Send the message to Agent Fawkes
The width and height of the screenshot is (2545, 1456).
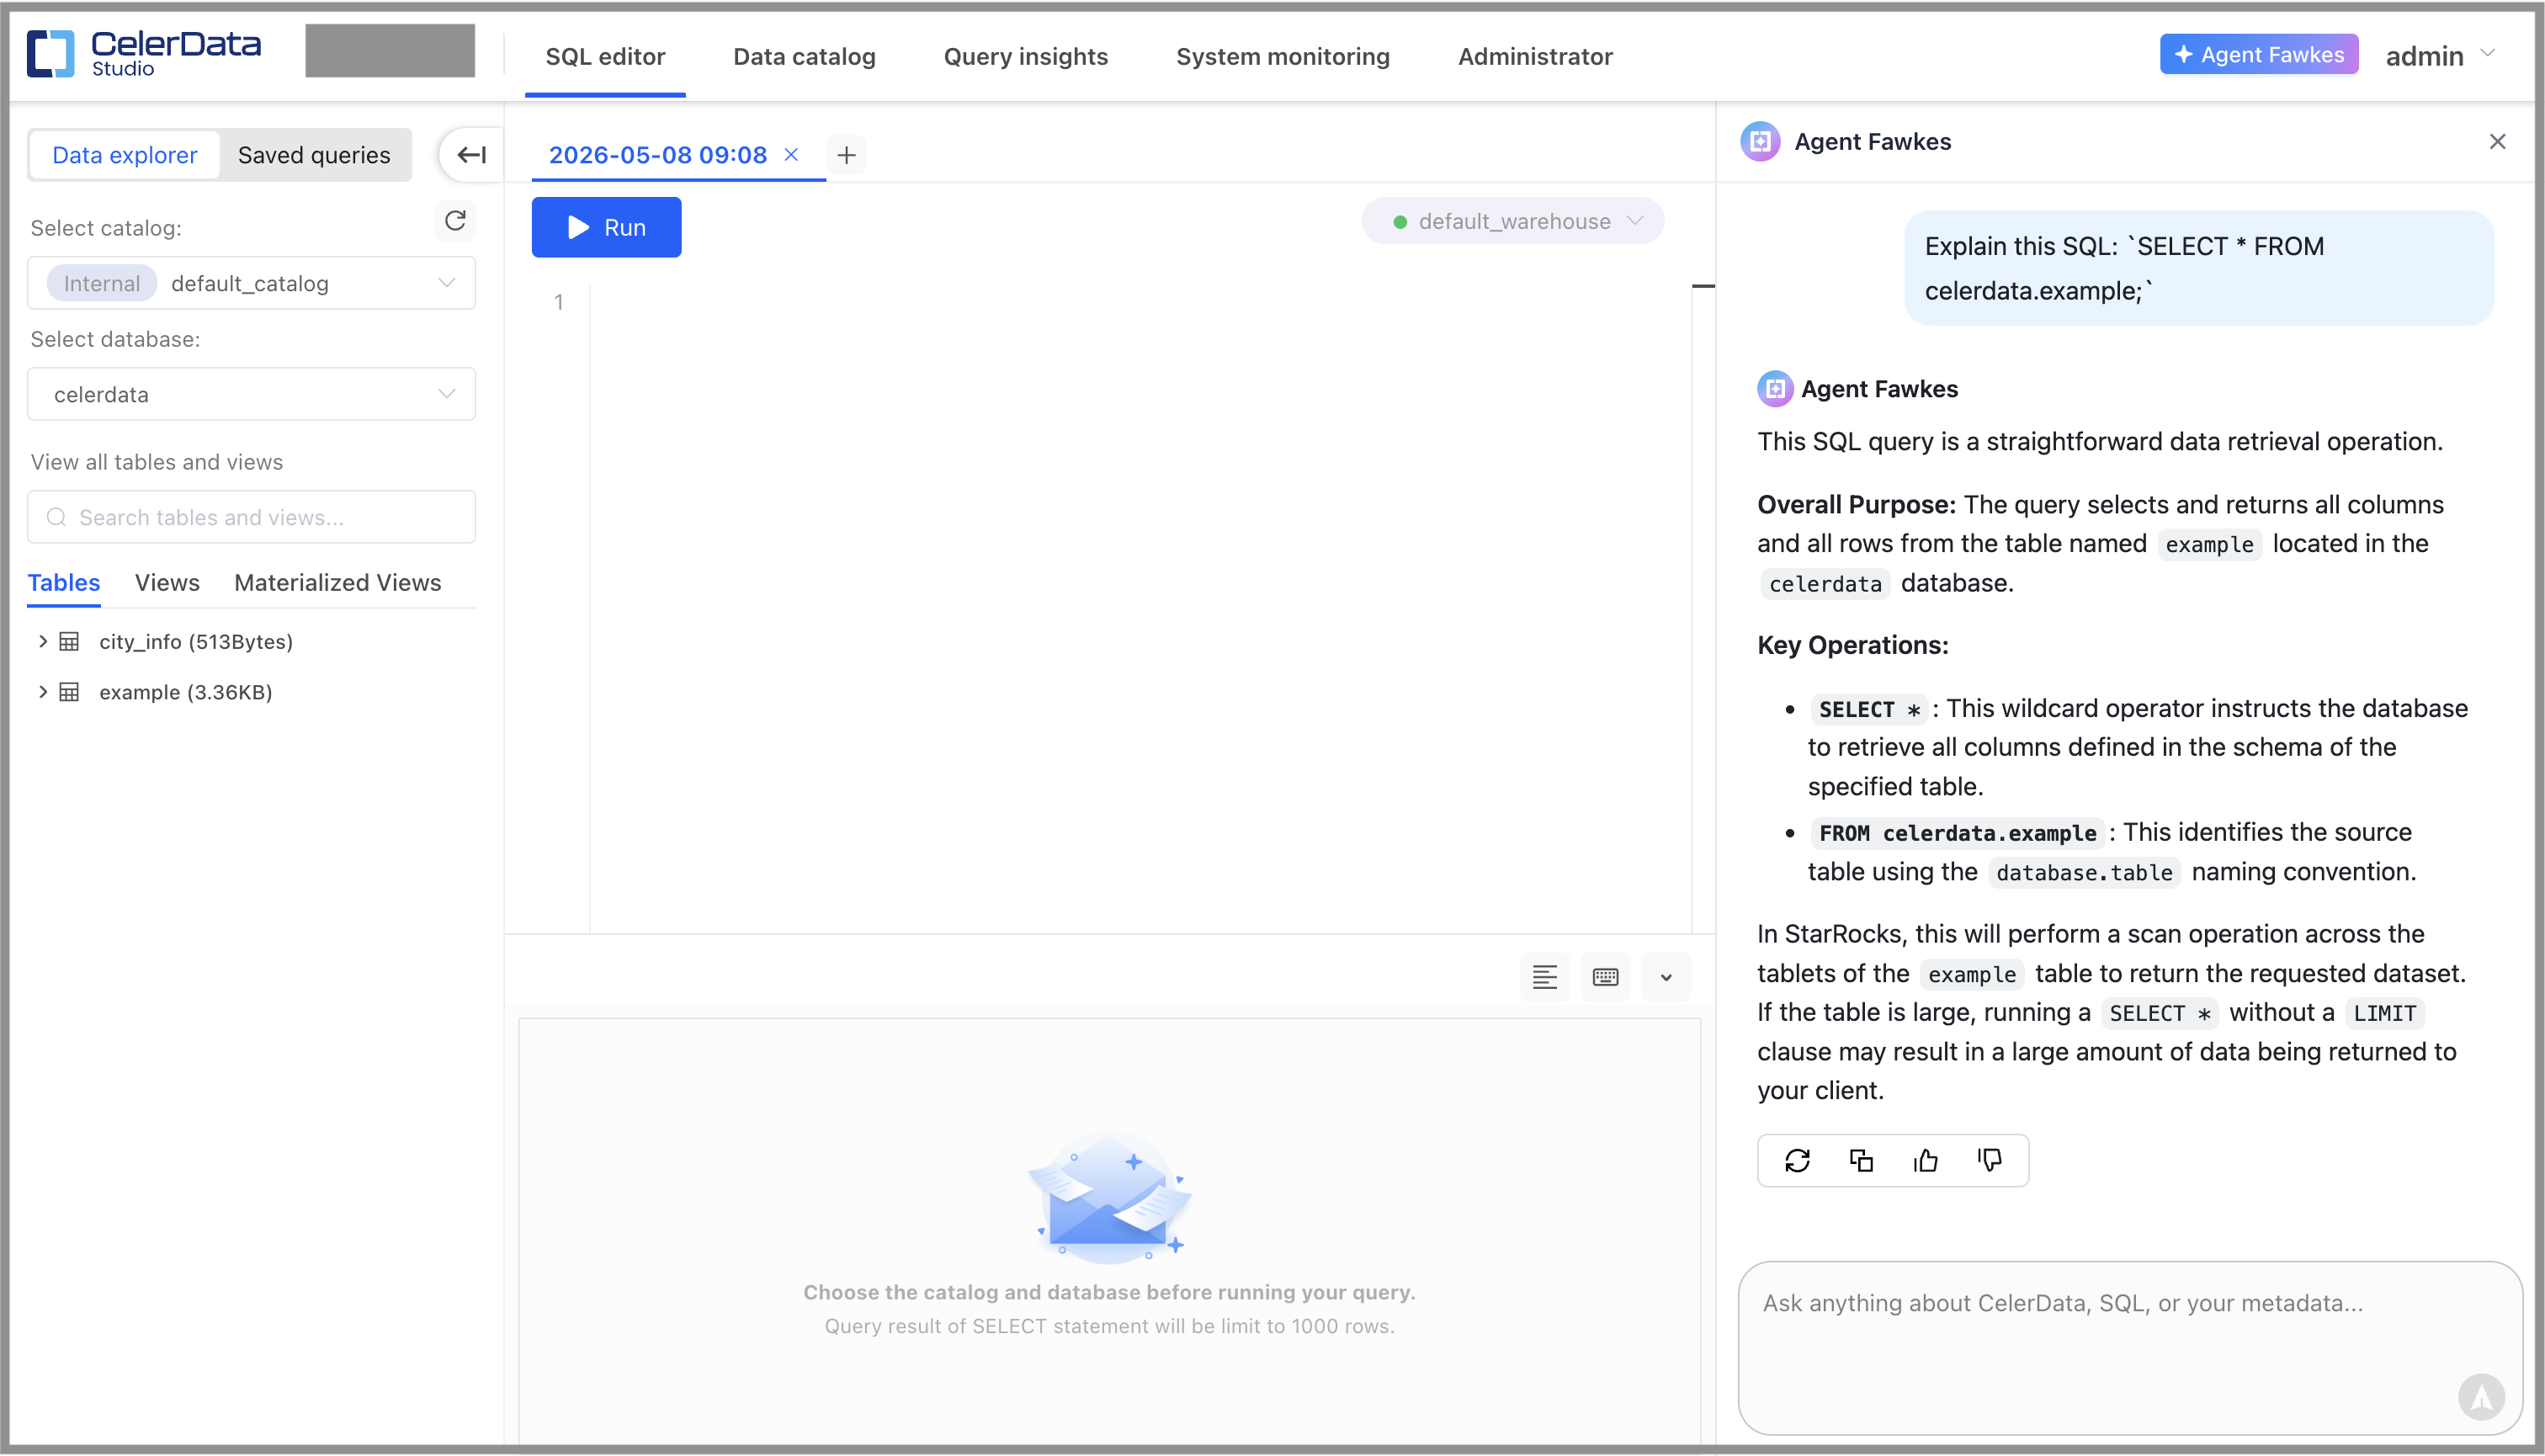pos(2482,1396)
